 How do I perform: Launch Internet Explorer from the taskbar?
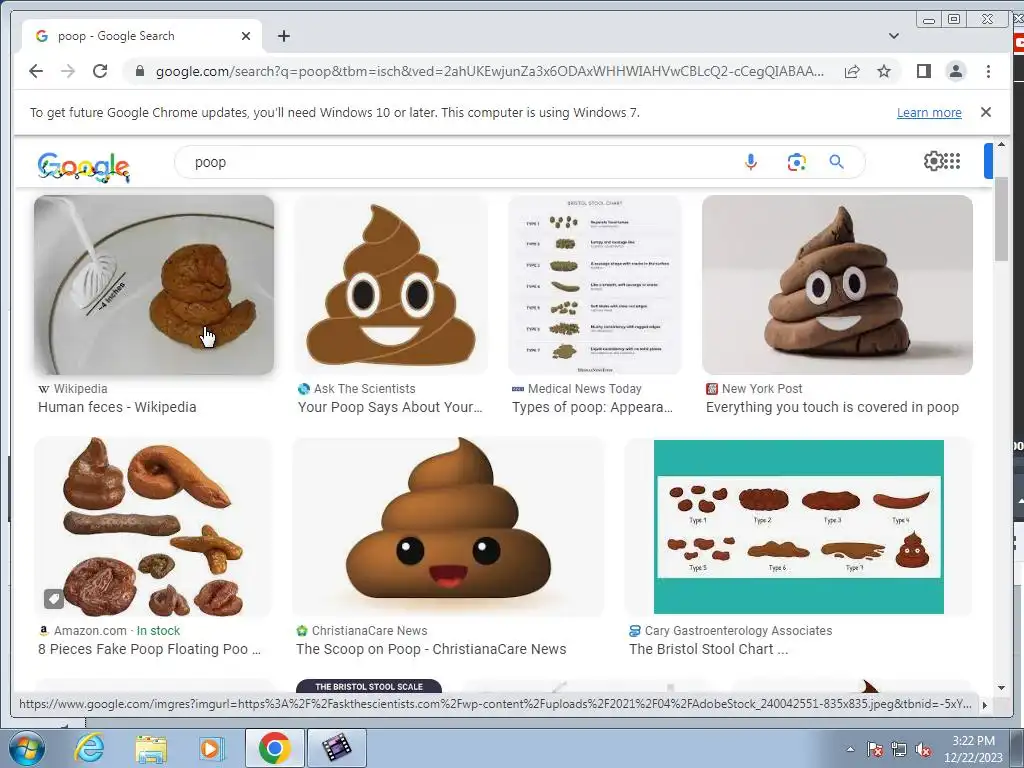tap(89, 748)
